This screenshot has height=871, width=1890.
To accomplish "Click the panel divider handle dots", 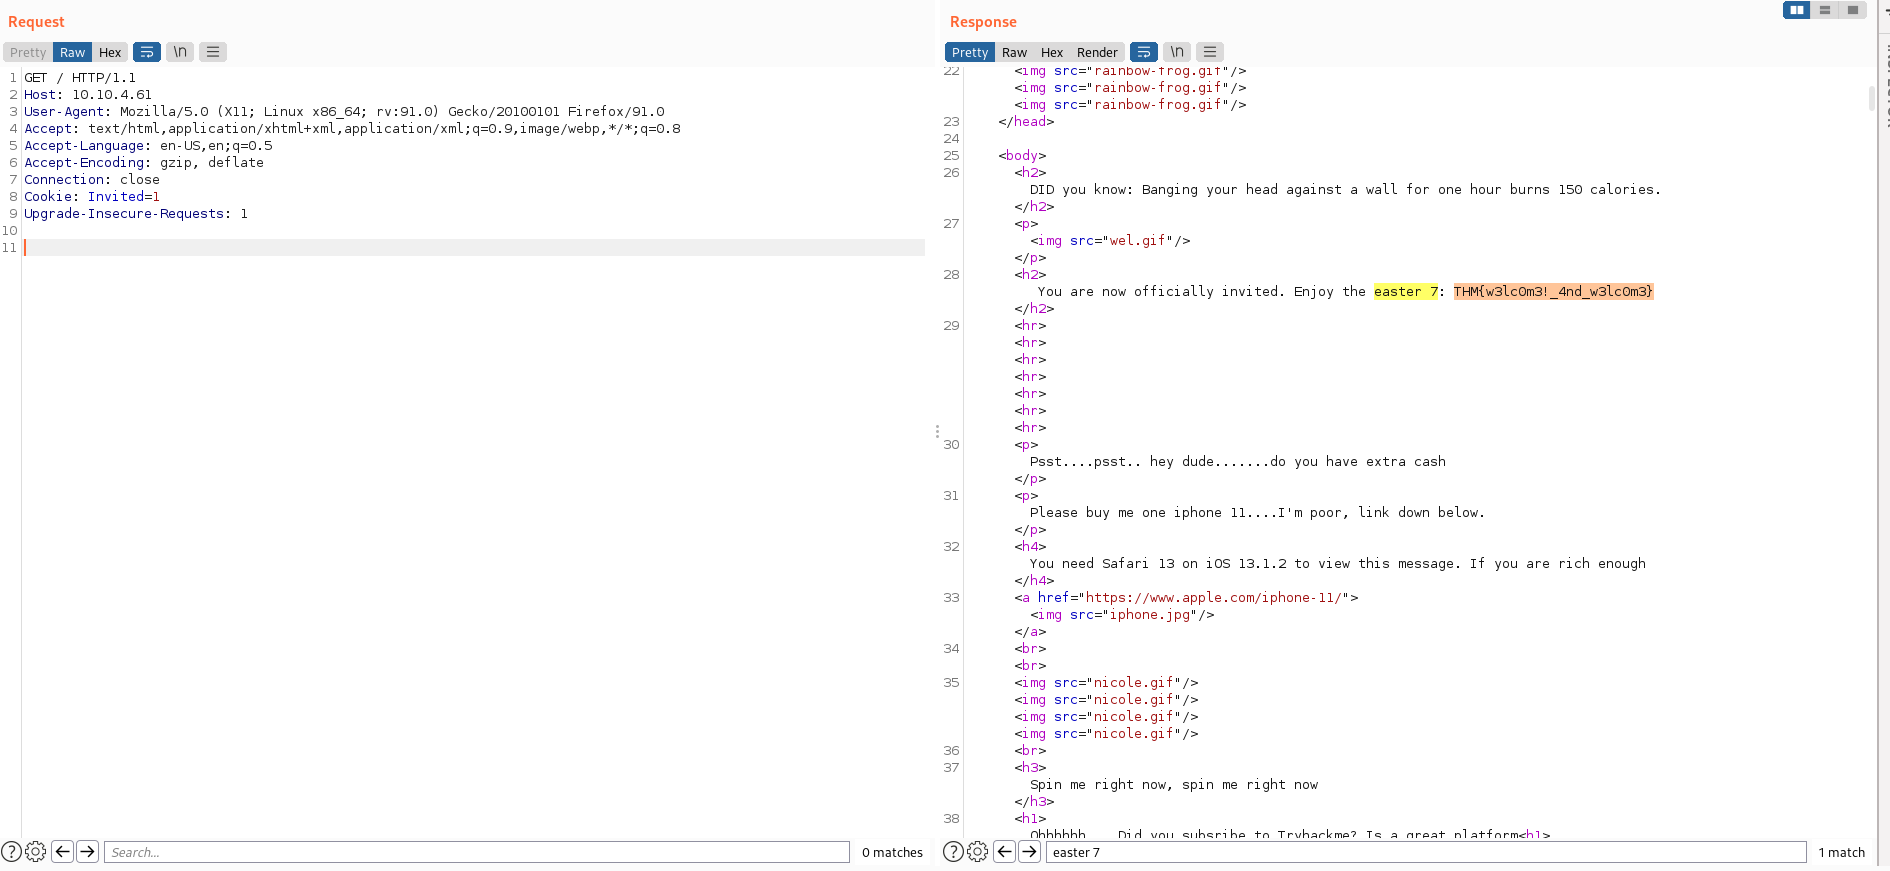I will click(x=937, y=432).
